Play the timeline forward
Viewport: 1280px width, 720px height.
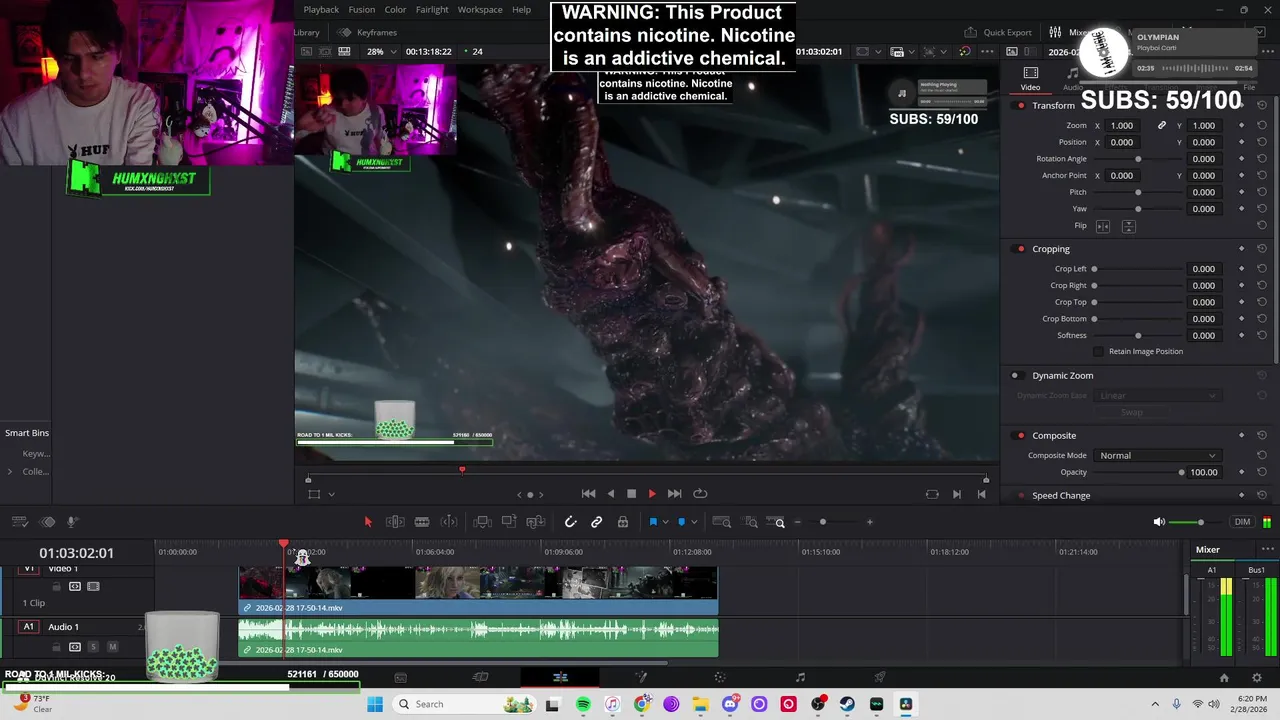652,494
